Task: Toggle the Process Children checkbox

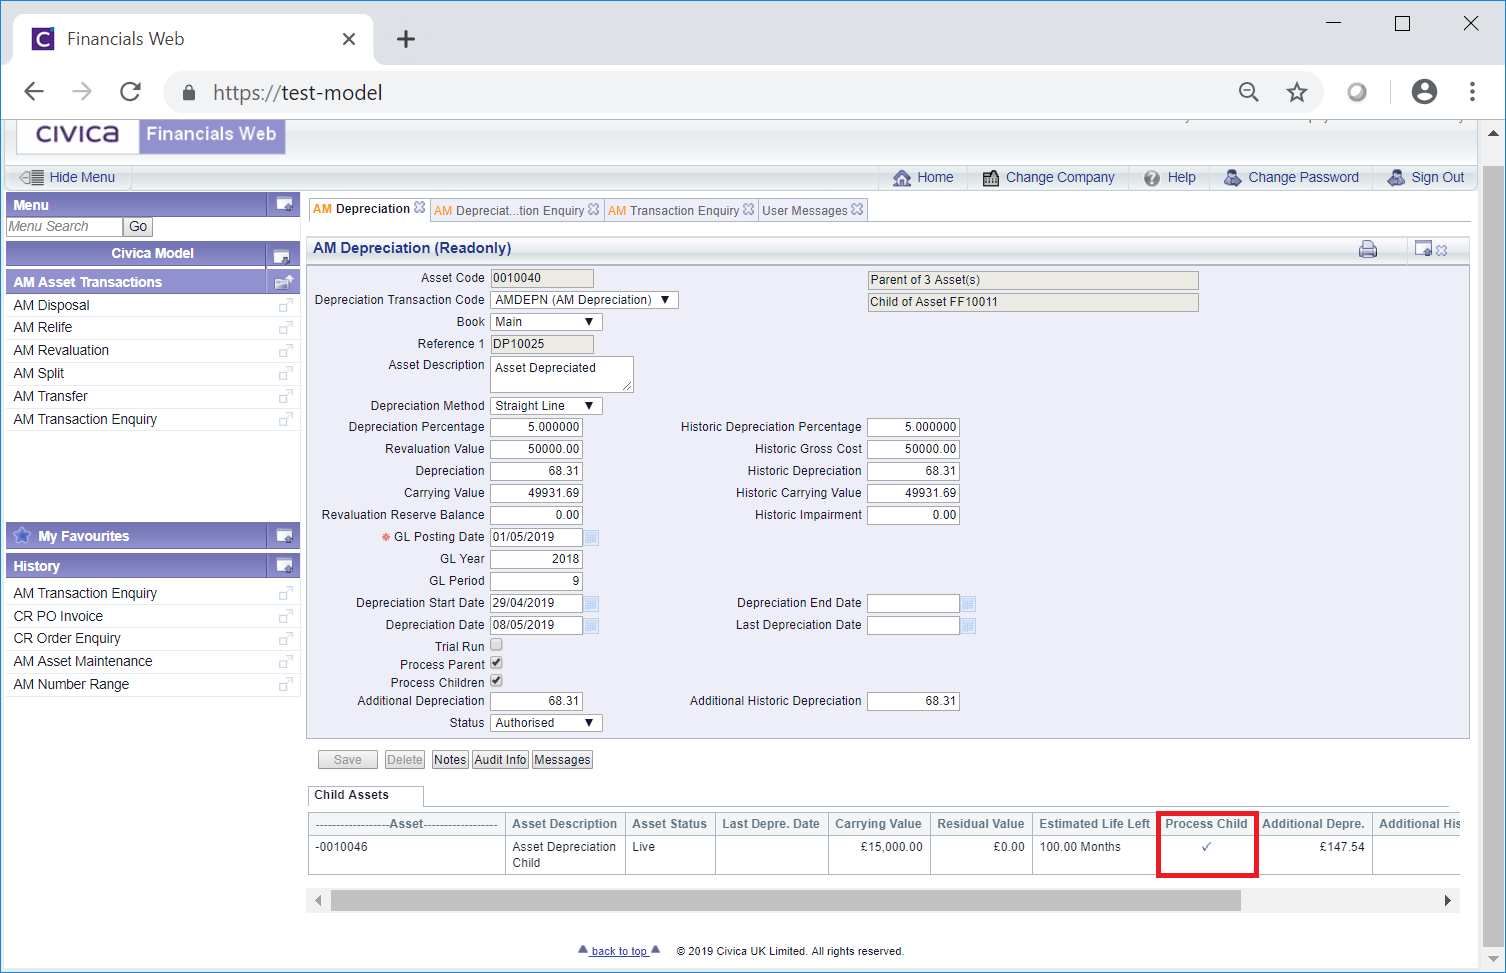Action: (496, 681)
